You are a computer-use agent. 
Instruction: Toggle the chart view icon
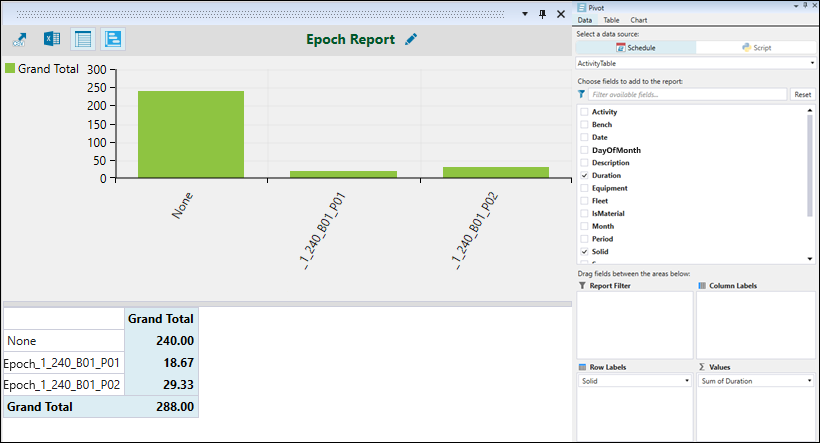tap(113, 40)
